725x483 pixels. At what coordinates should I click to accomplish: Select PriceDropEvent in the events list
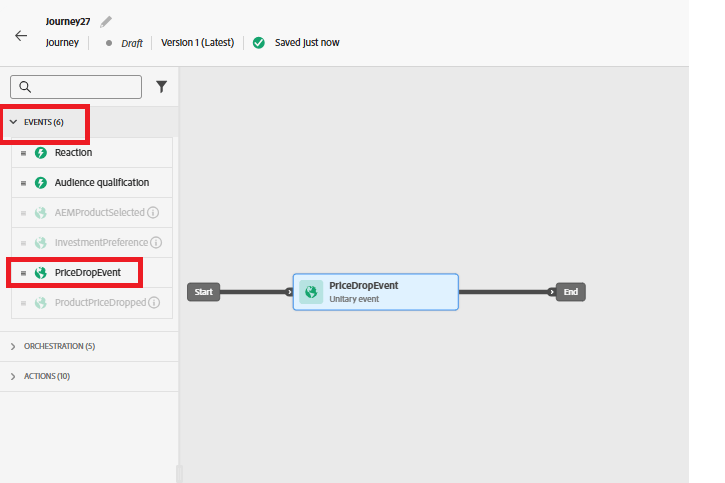(x=92, y=273)
